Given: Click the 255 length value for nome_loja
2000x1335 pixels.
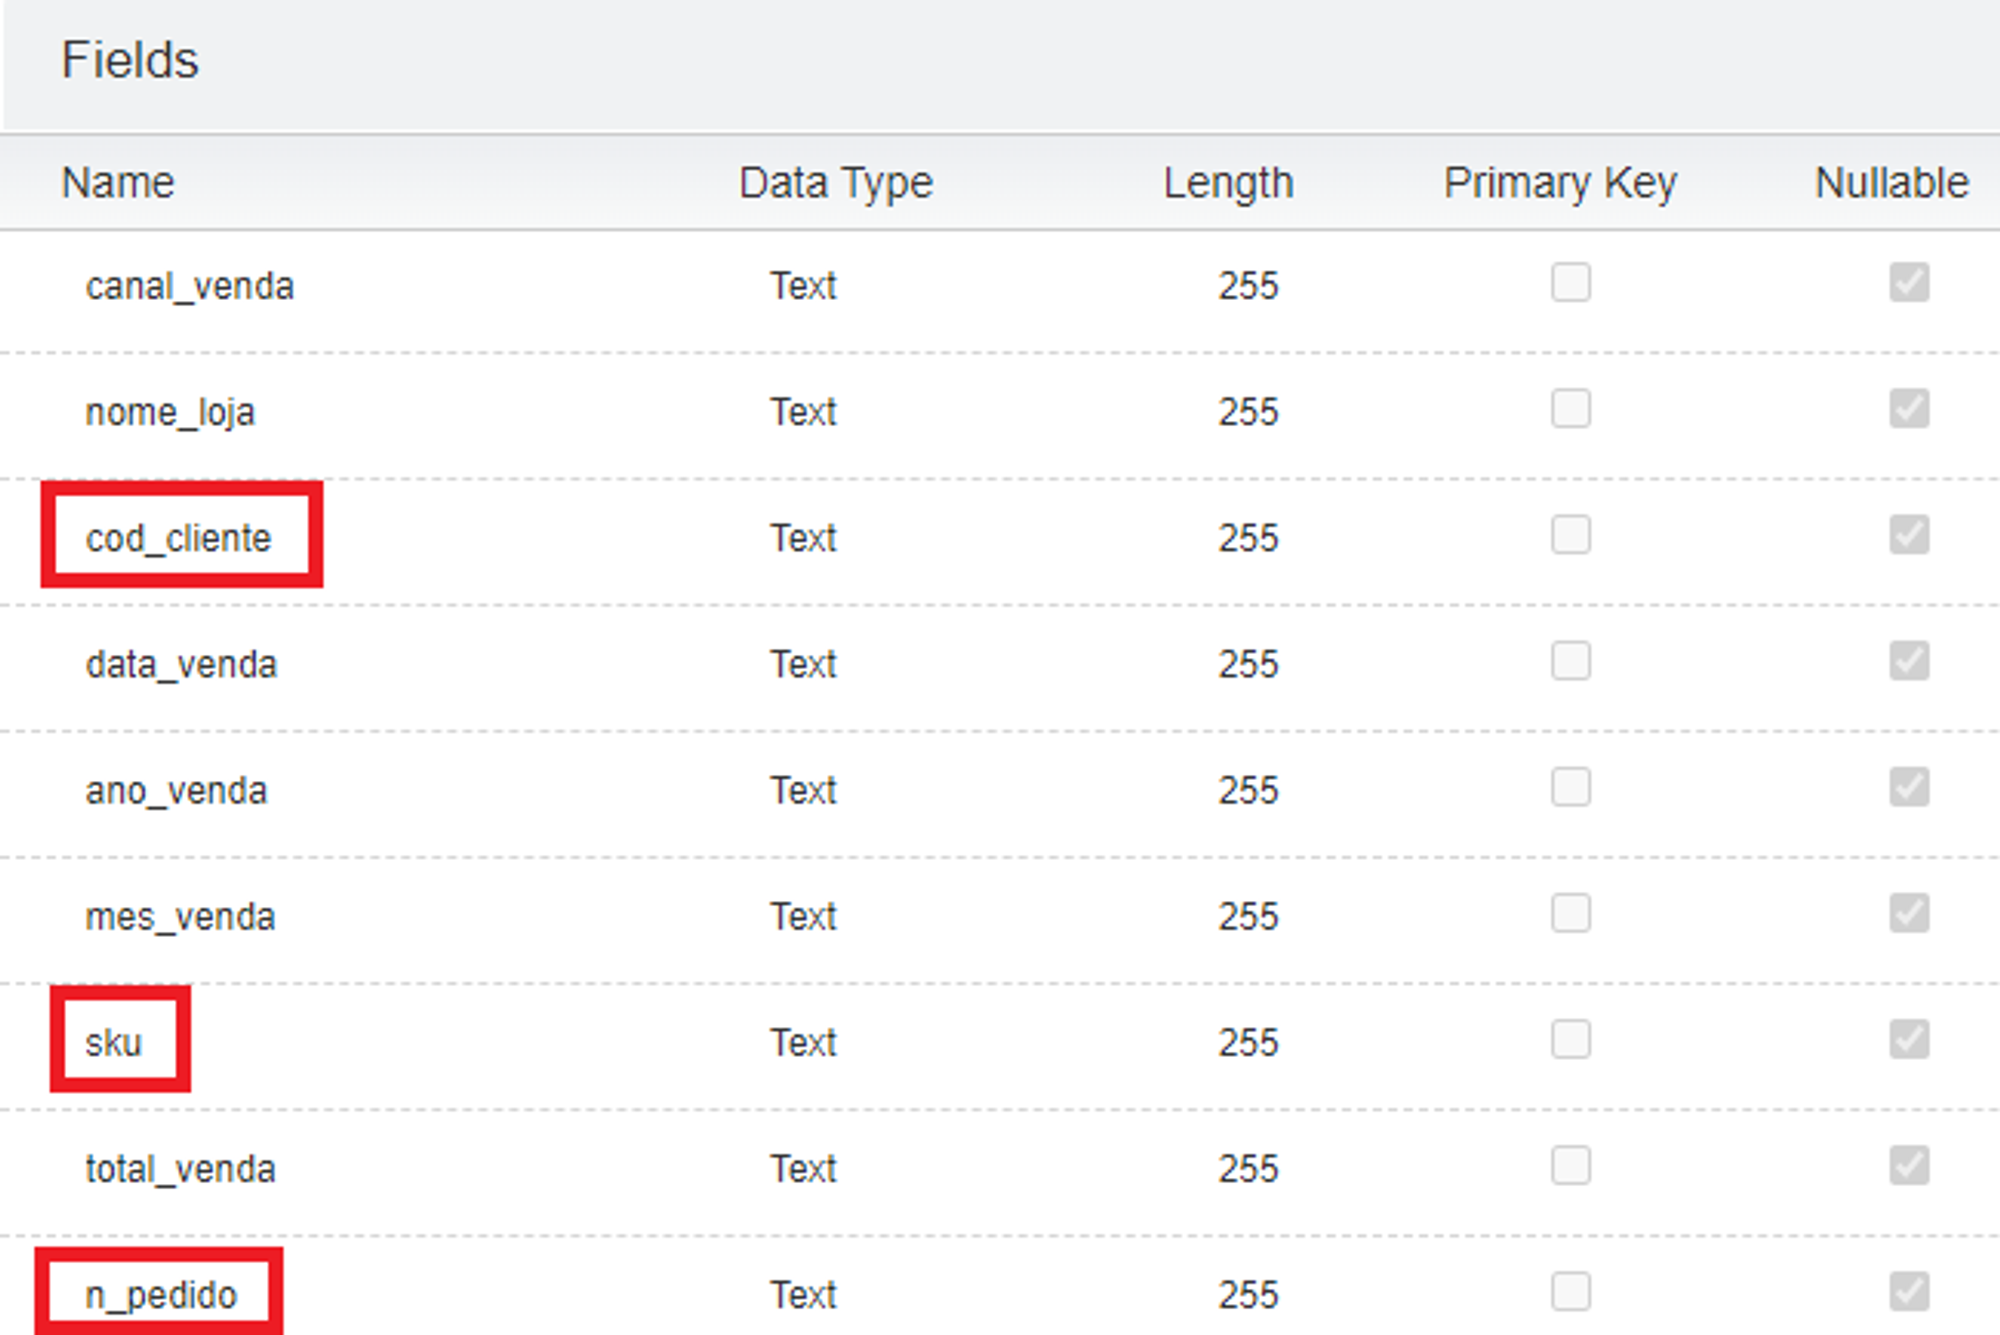Looking at the screenshot, I should [x=1248, y=412].
